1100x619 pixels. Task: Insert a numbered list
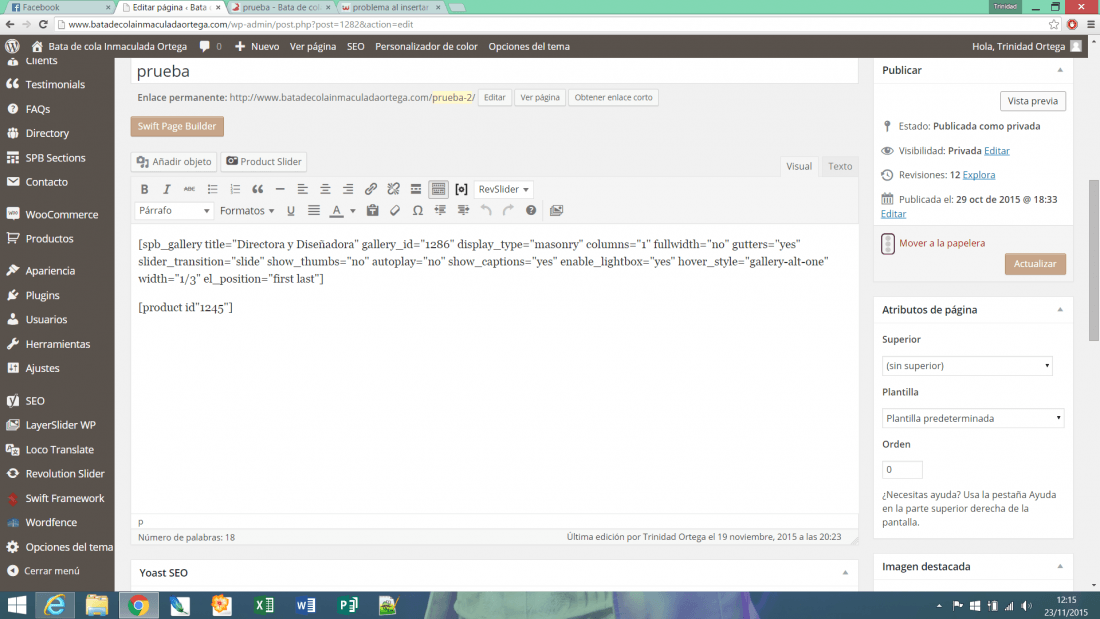[x=235, y=189]
